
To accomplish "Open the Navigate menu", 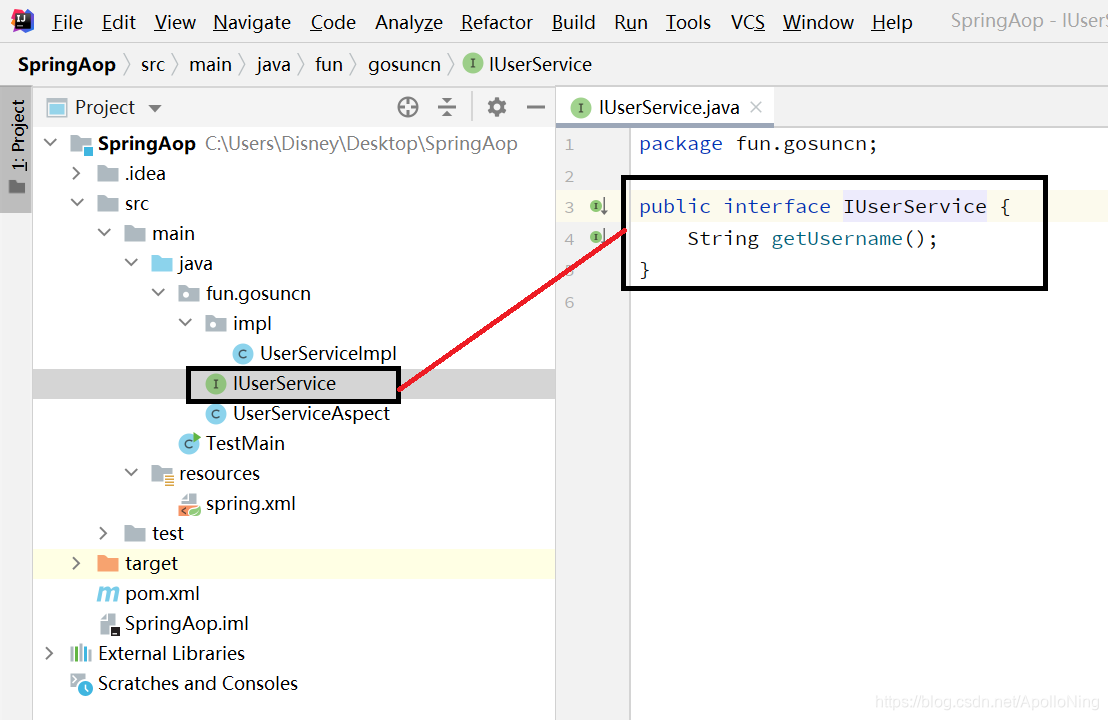I will (252, 23).
